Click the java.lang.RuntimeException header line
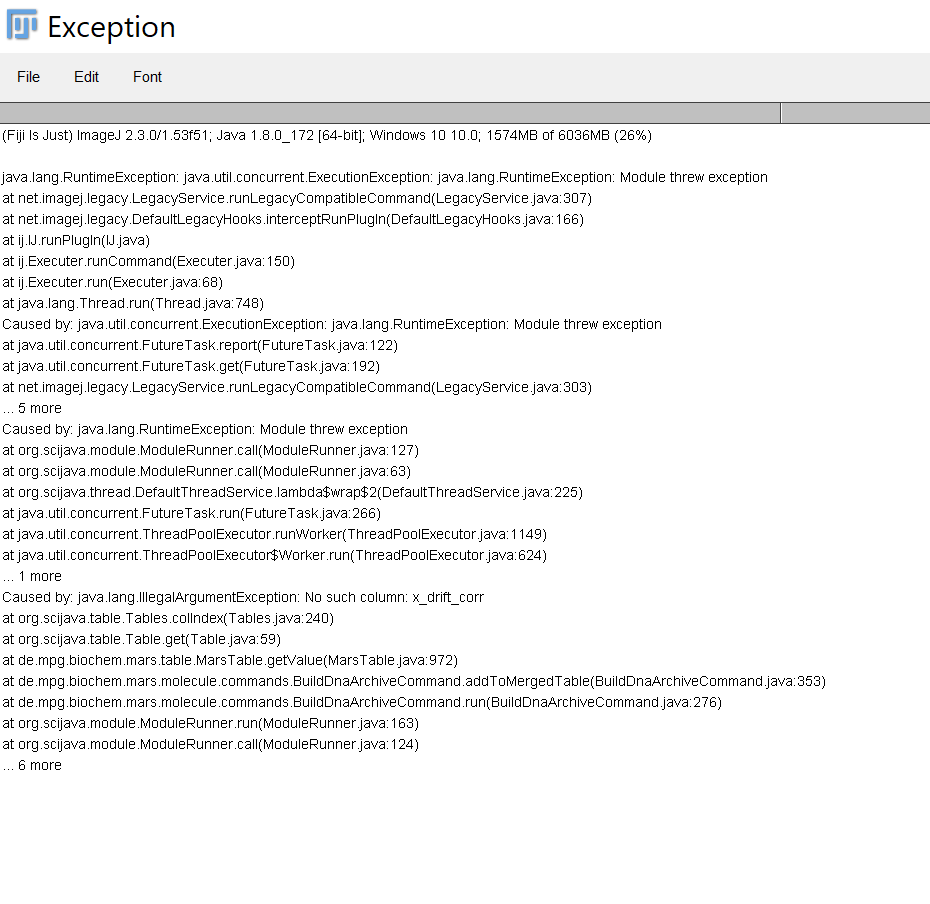This screenshot has height=904, width=930. click(385, 177)
